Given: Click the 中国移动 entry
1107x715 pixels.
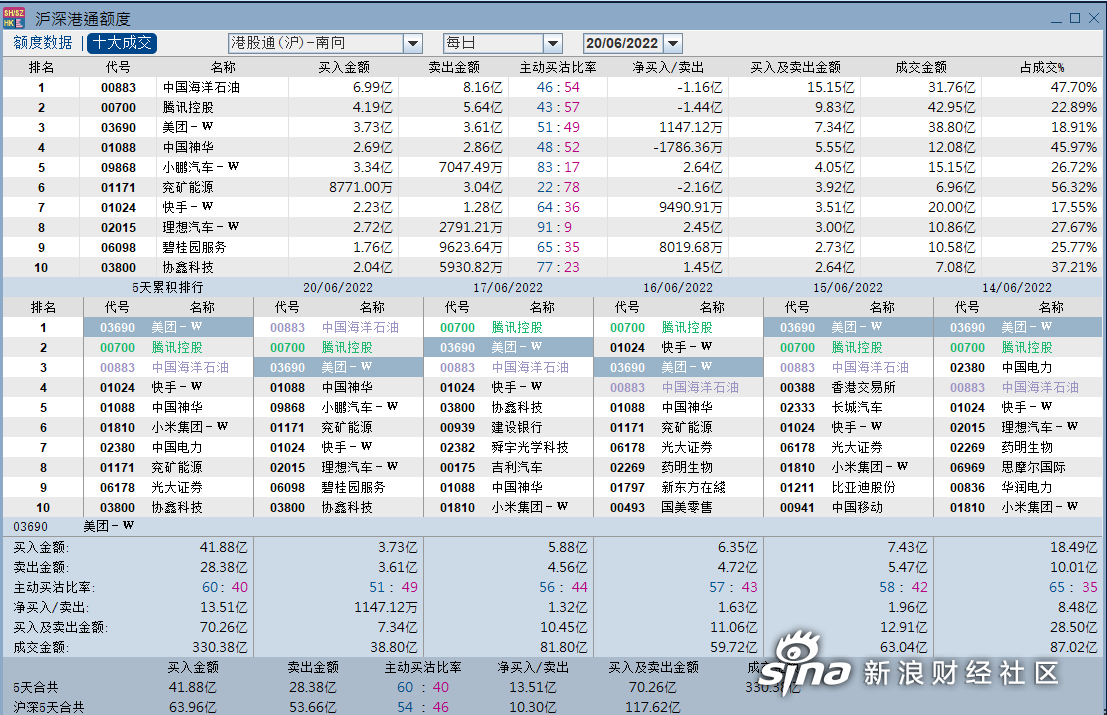Looking at the screenshot, I should pos(857,507).
